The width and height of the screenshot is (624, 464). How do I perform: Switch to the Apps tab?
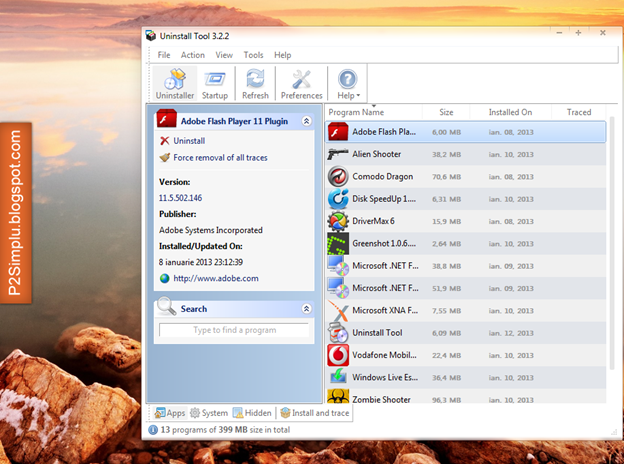point(170,413)
